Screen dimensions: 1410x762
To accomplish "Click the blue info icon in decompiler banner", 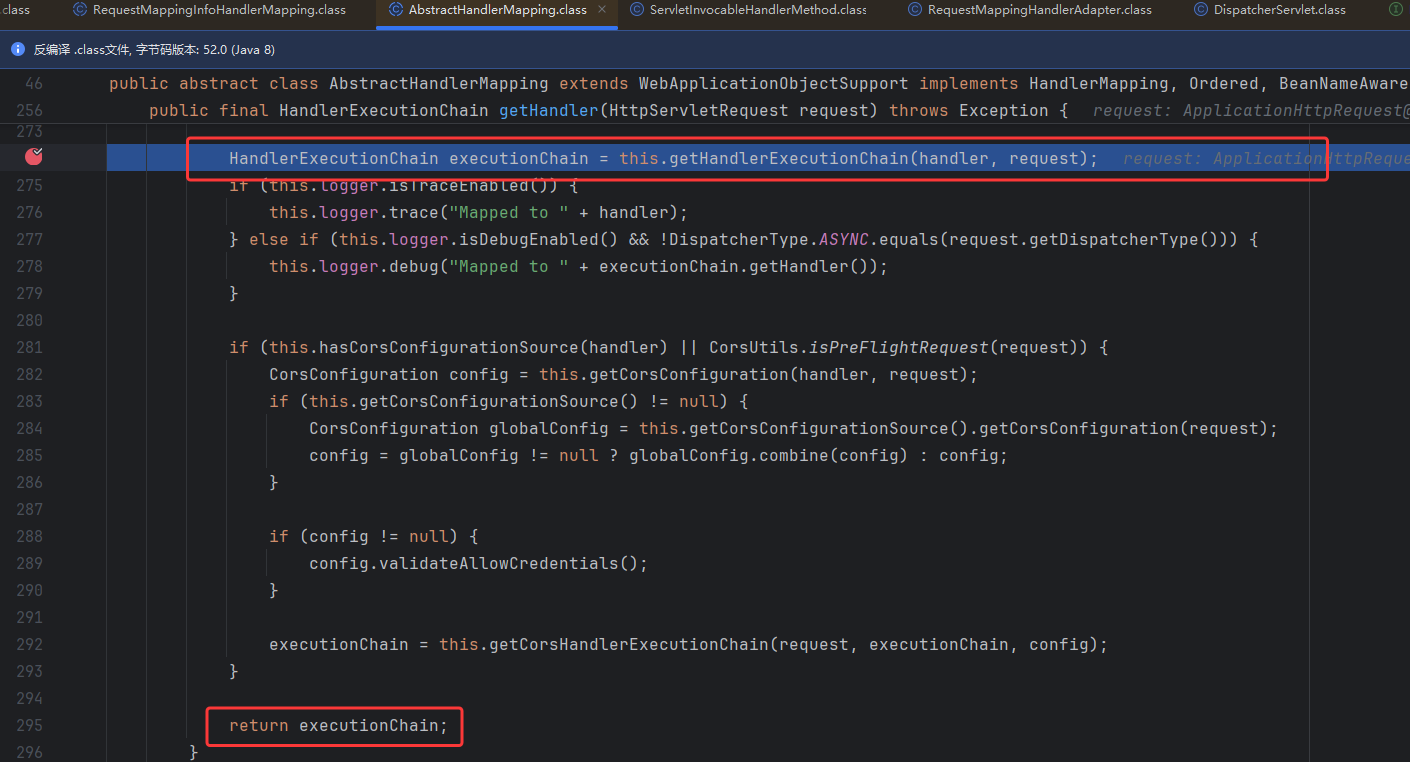I will pyautogui.click(x=18, y=49).
